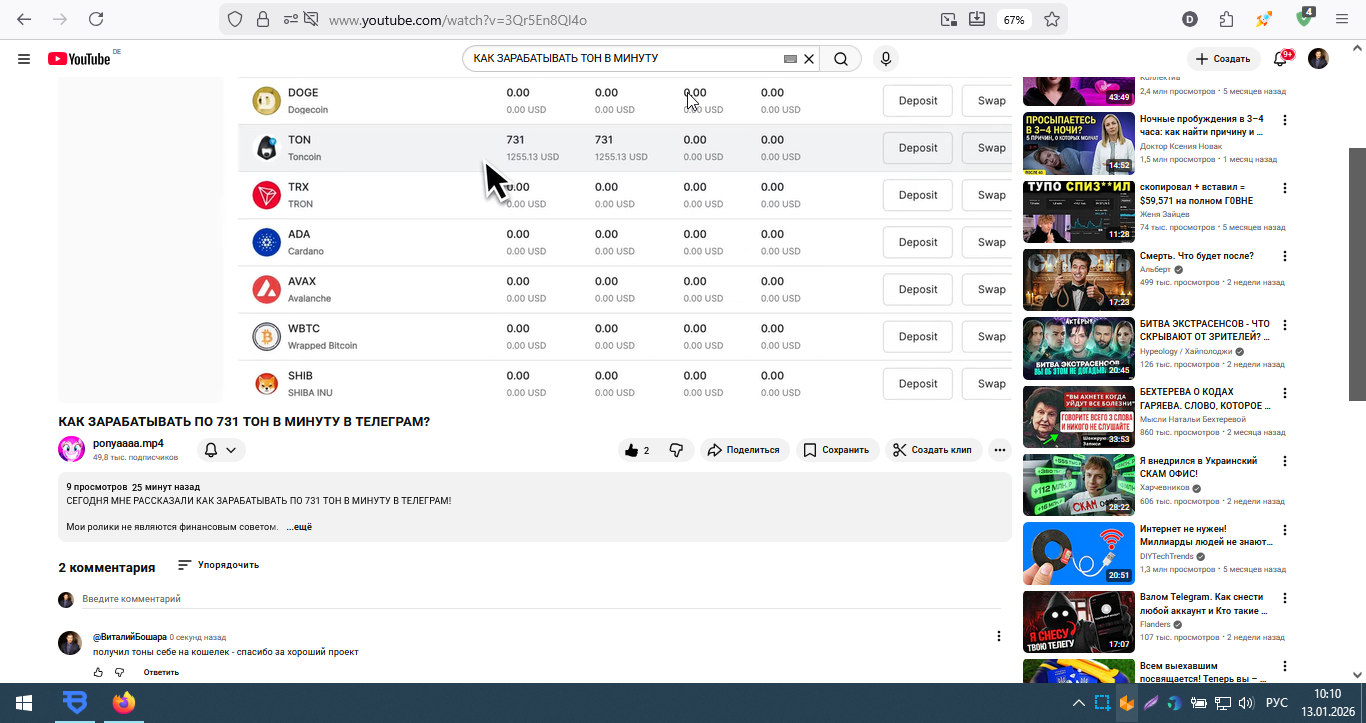Open the Firefox tracking protection shield
This screenshot has width=1366, height=723.
coord(235,19)
